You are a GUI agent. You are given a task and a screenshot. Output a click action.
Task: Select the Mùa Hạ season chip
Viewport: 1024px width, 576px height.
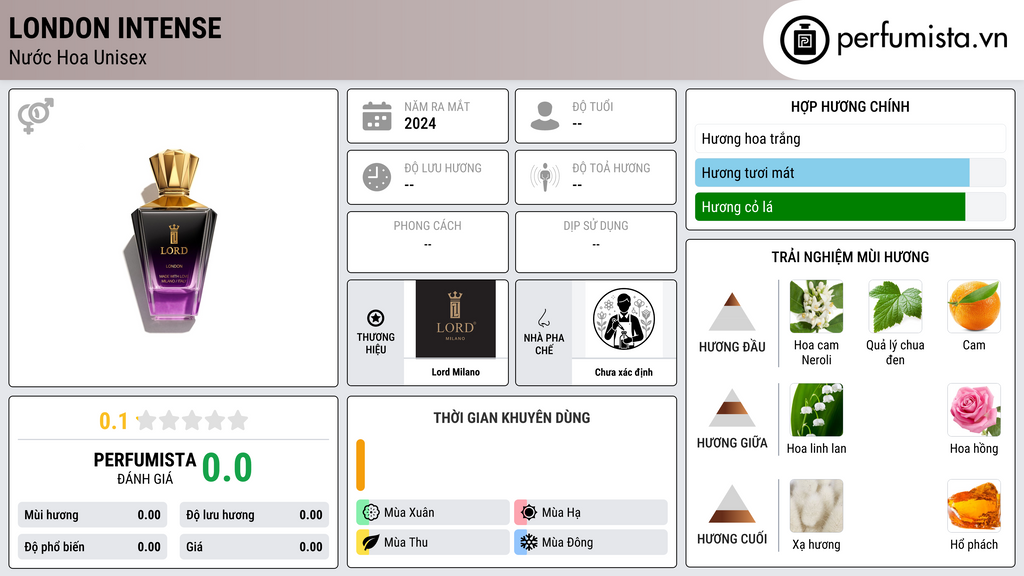pos(591,513)
